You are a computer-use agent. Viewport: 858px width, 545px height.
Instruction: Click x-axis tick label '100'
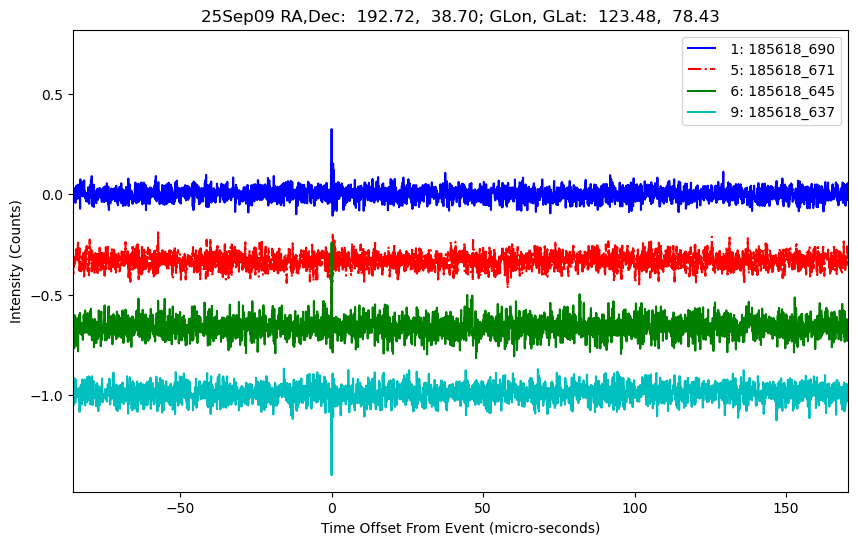(635, 508)
